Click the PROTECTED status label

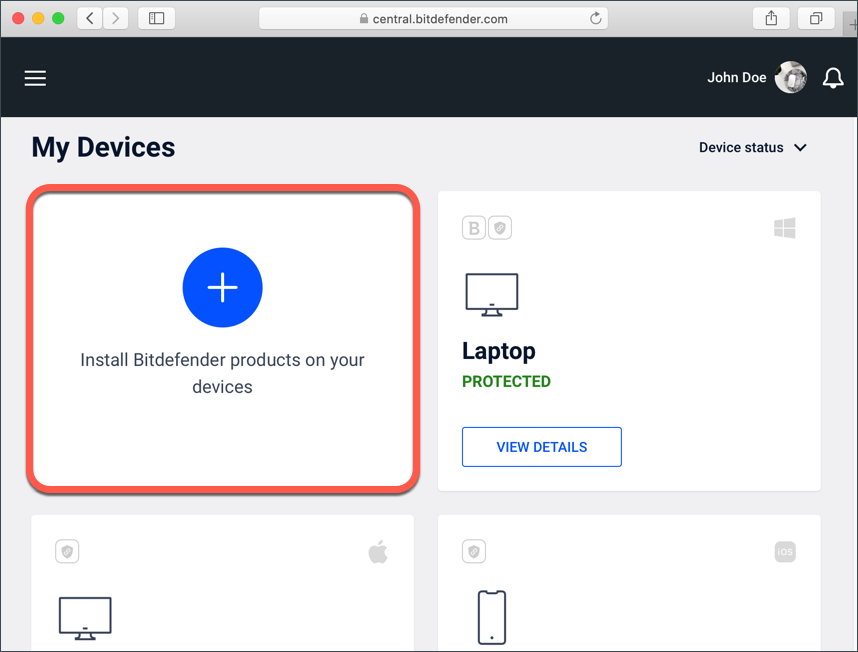506,381
